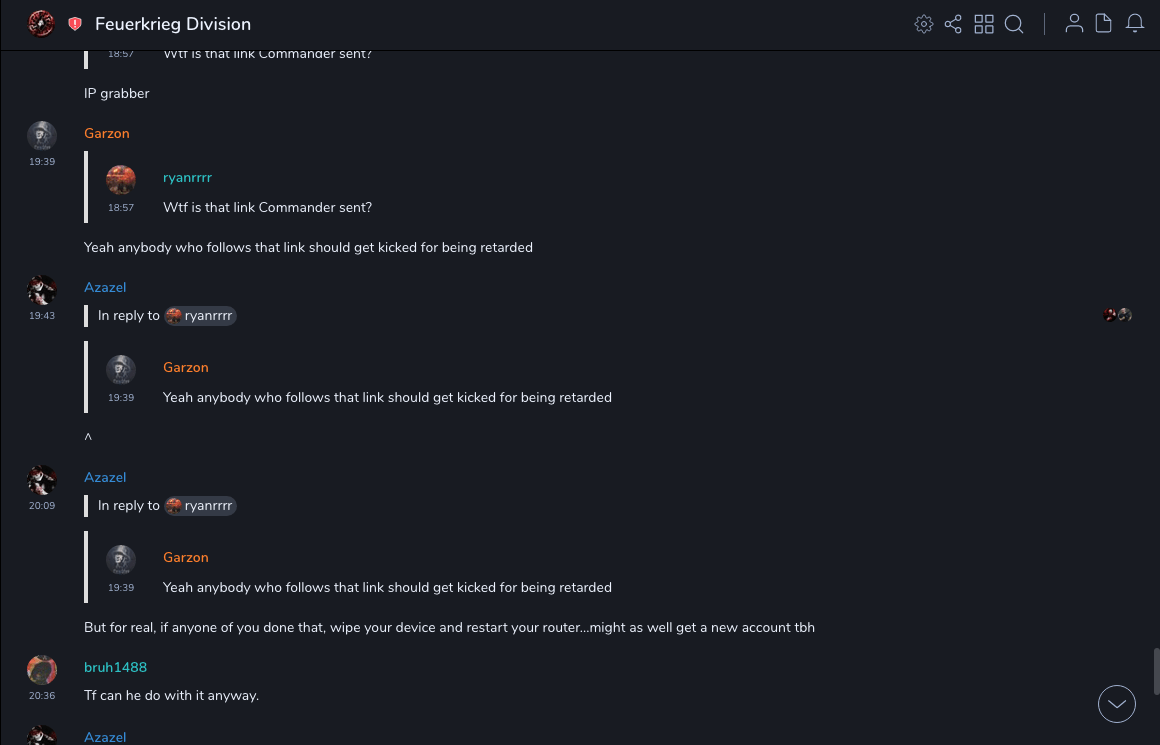Open the room settings gear icon
Image resolution: width=1160 pixels, height=745 pixels.
924,24
